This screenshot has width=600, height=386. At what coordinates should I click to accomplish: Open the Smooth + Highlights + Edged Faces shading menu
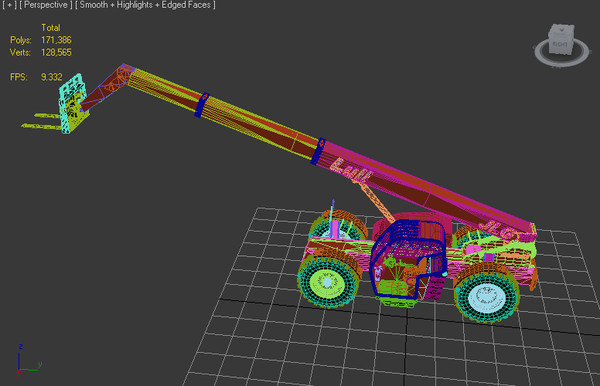point(145,5)
